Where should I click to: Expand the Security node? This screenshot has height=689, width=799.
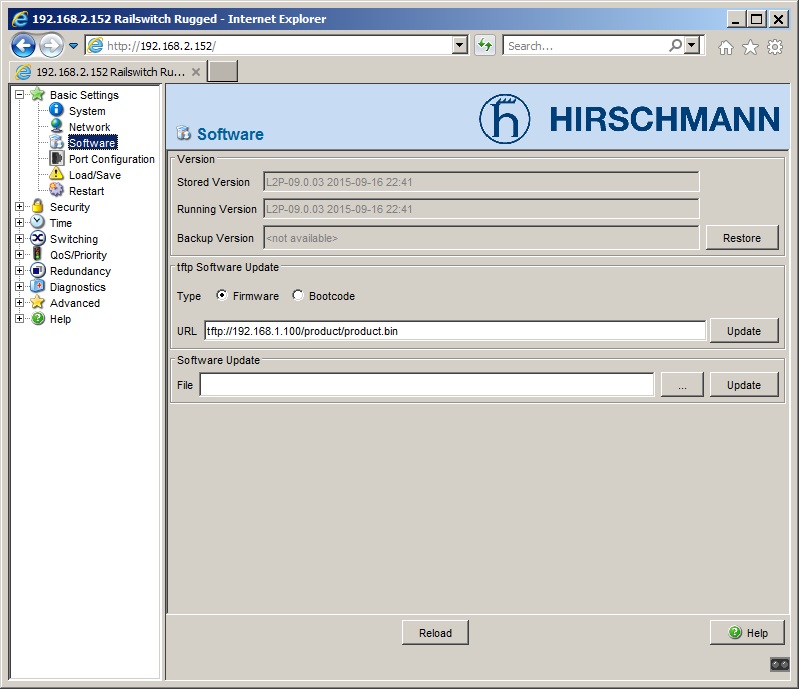19,206
